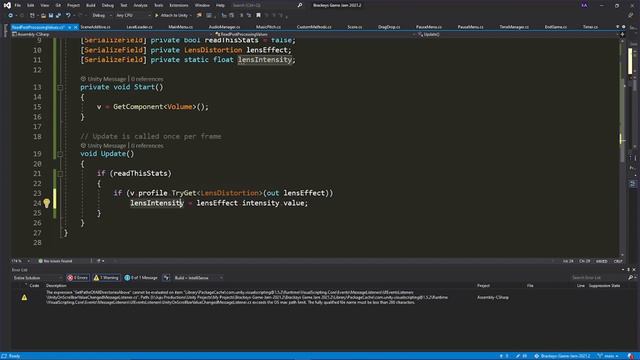
Task: Click the Open File folder icon
Action: [43, 16]
